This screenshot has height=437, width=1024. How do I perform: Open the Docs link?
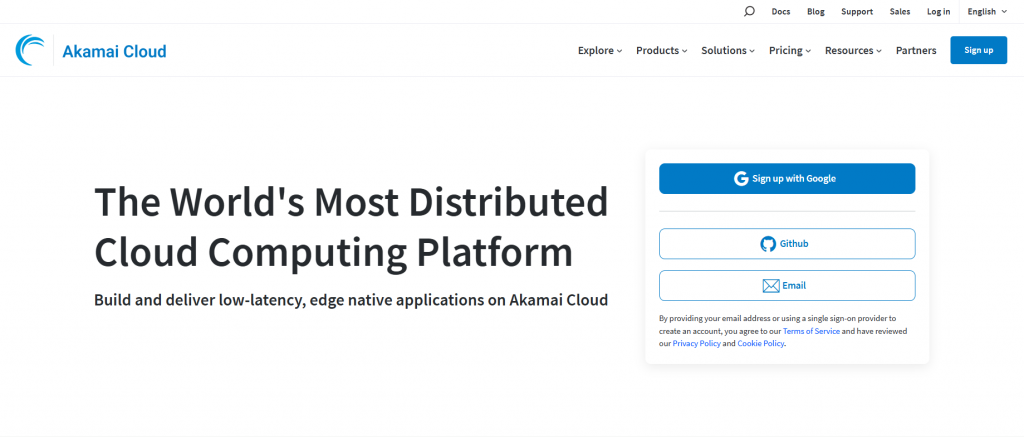pyautogui.click(x=781, y=12)
